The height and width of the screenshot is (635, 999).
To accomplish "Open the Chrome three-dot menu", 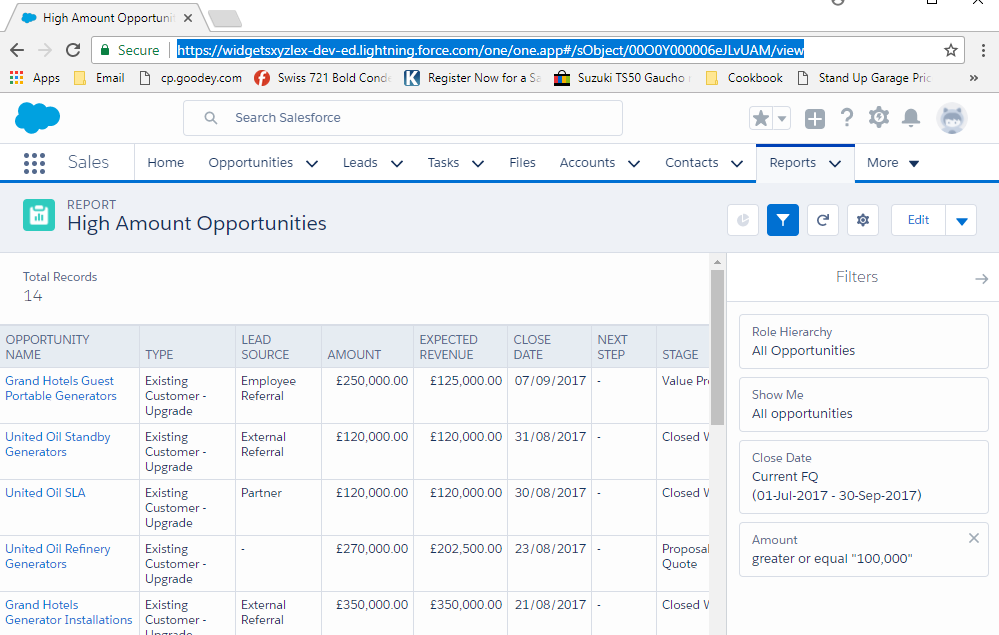I will pos(983,50).
